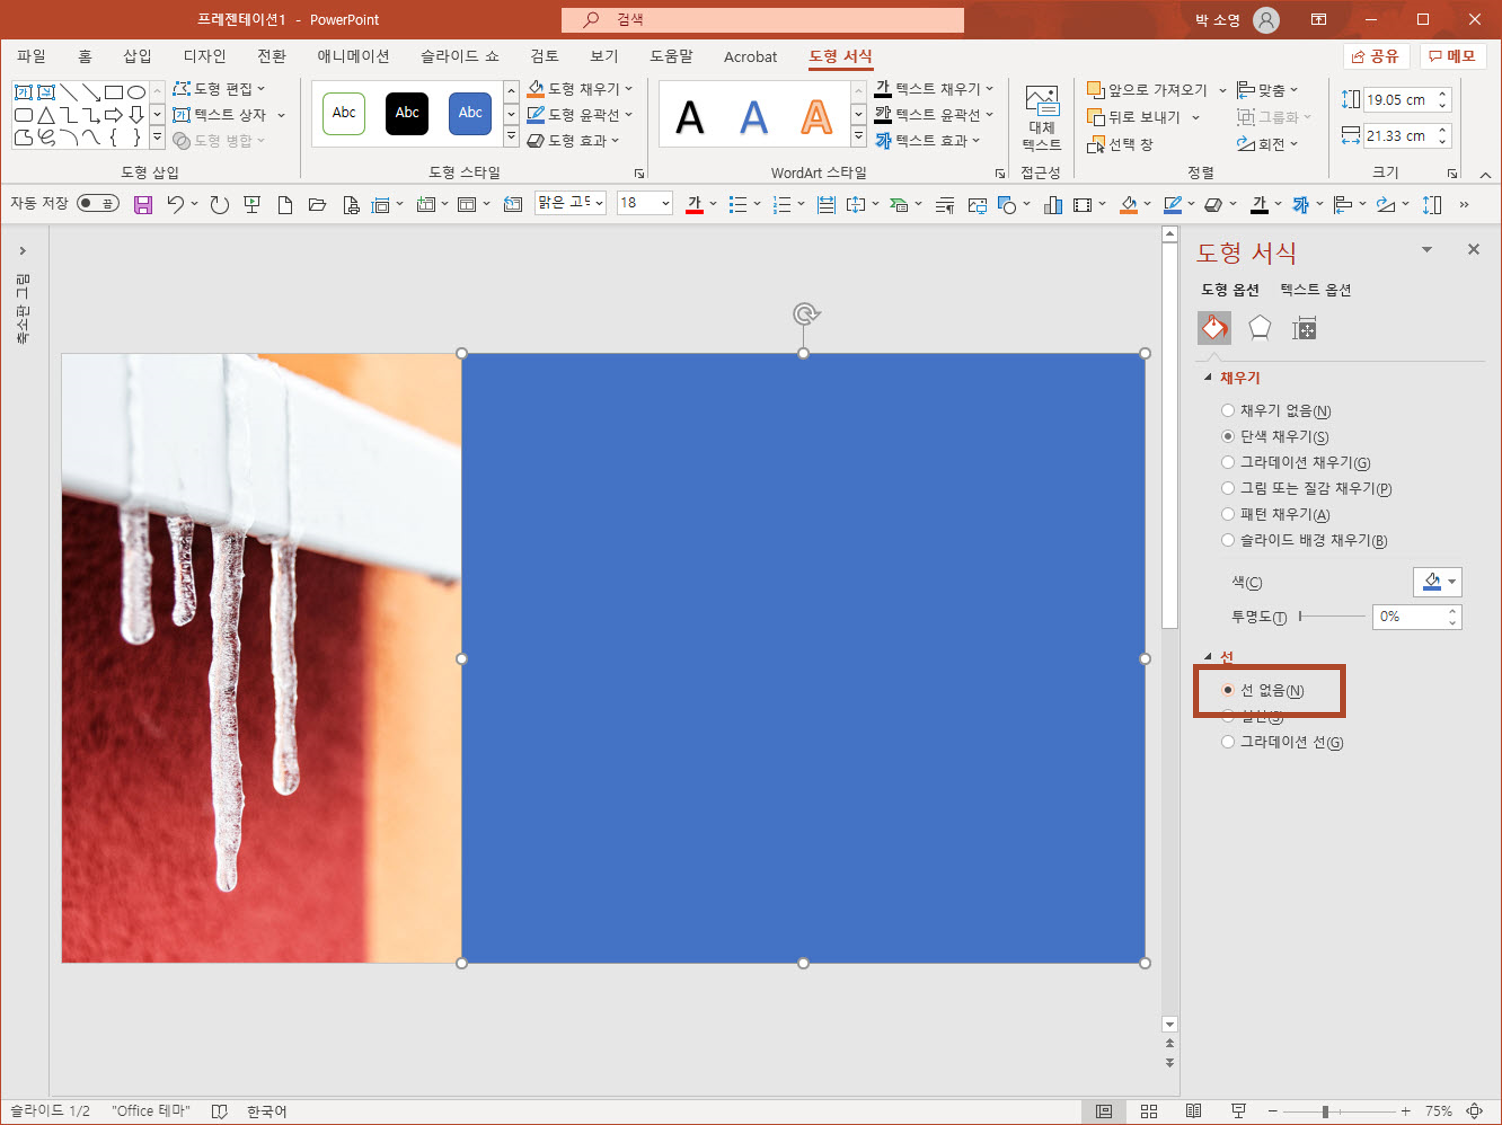Click the search box 검색
The height and width of the screenshot is (1125, 1502).
click(762, 19)
